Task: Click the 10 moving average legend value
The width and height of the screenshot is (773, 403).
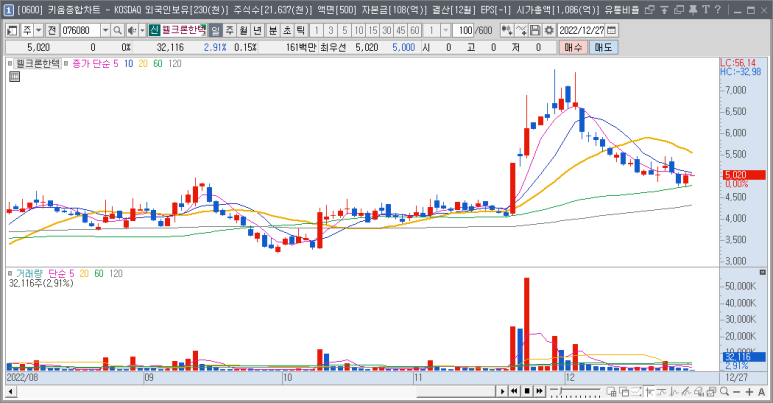Action: tap(129, 64)
